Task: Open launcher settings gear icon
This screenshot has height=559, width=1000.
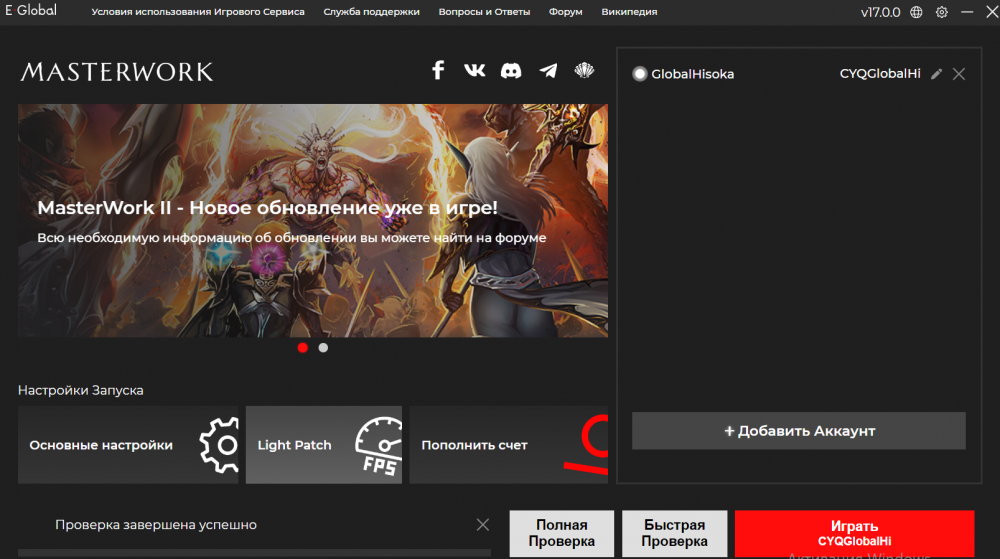Action: [x=941, y=12]
